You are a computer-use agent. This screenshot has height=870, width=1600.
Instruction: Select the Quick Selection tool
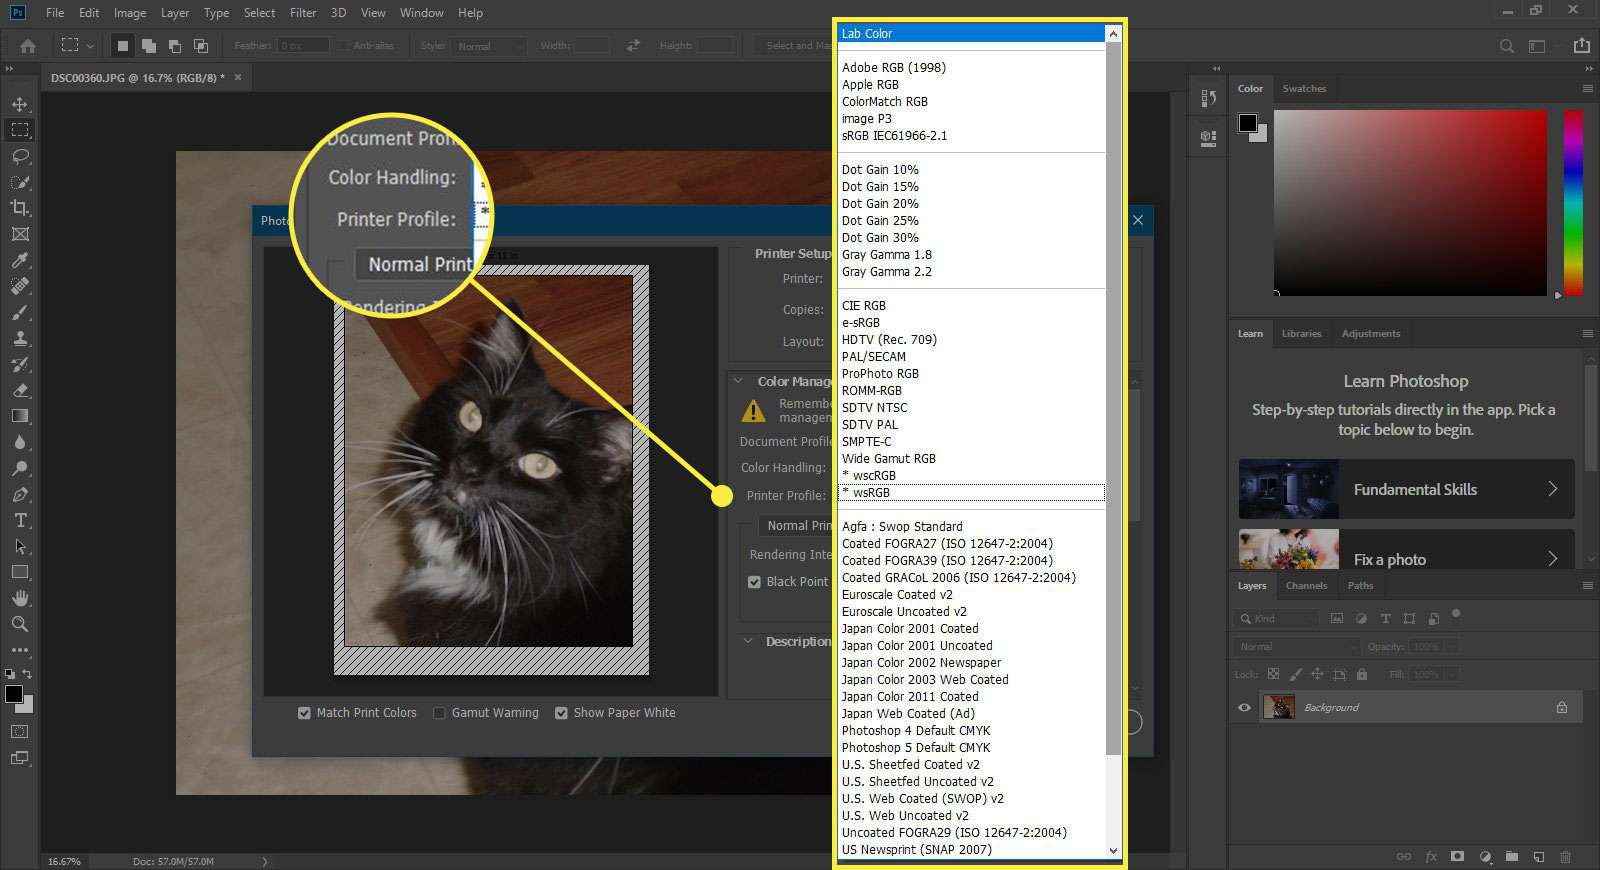click(x=20, y=182)
